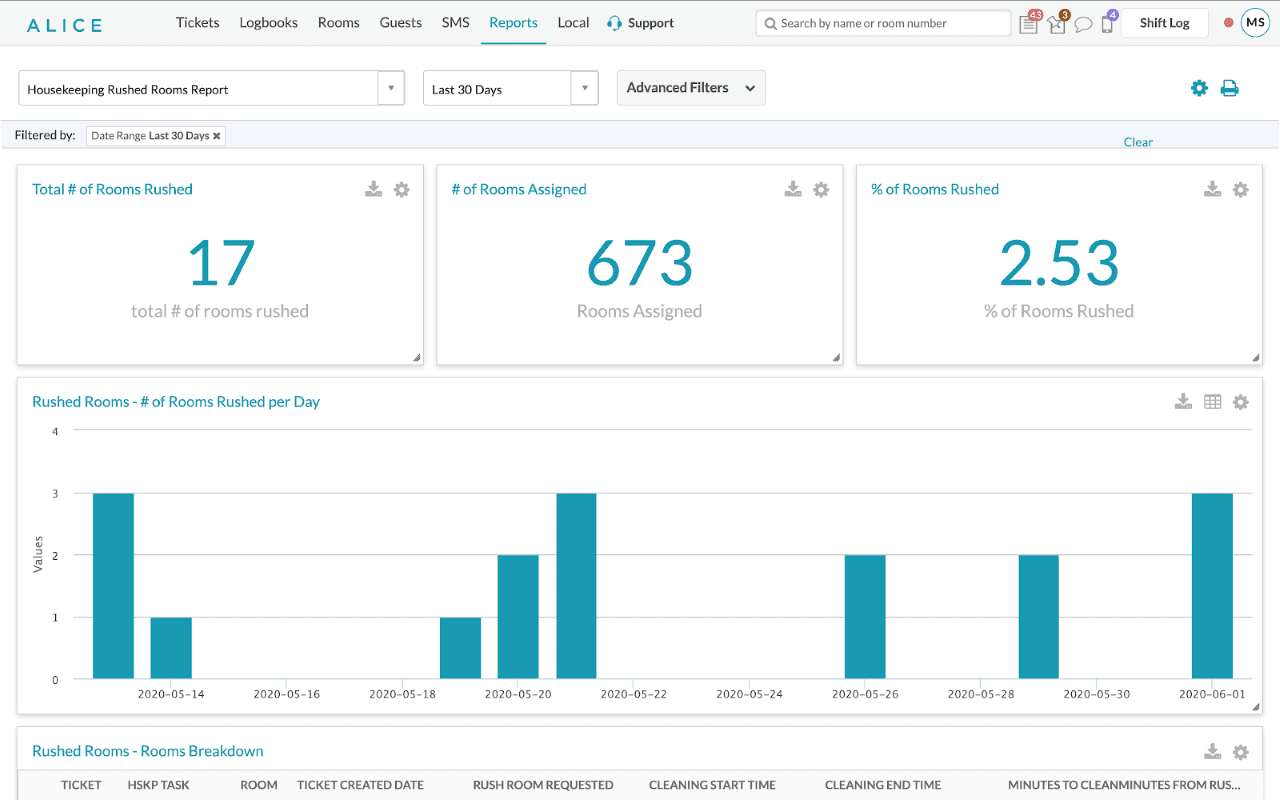Expand the Advanced Filters menu
1280x800 pixels.
pyautogui.click(x=691, y=88)
